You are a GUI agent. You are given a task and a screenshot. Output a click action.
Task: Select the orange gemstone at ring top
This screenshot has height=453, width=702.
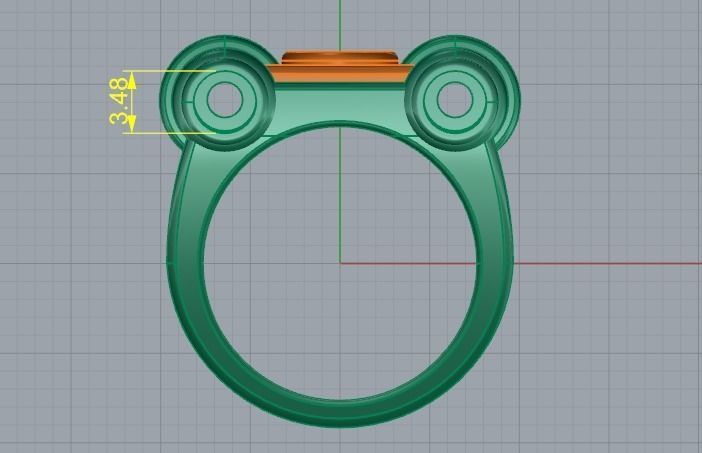click(x=340, y=67)
